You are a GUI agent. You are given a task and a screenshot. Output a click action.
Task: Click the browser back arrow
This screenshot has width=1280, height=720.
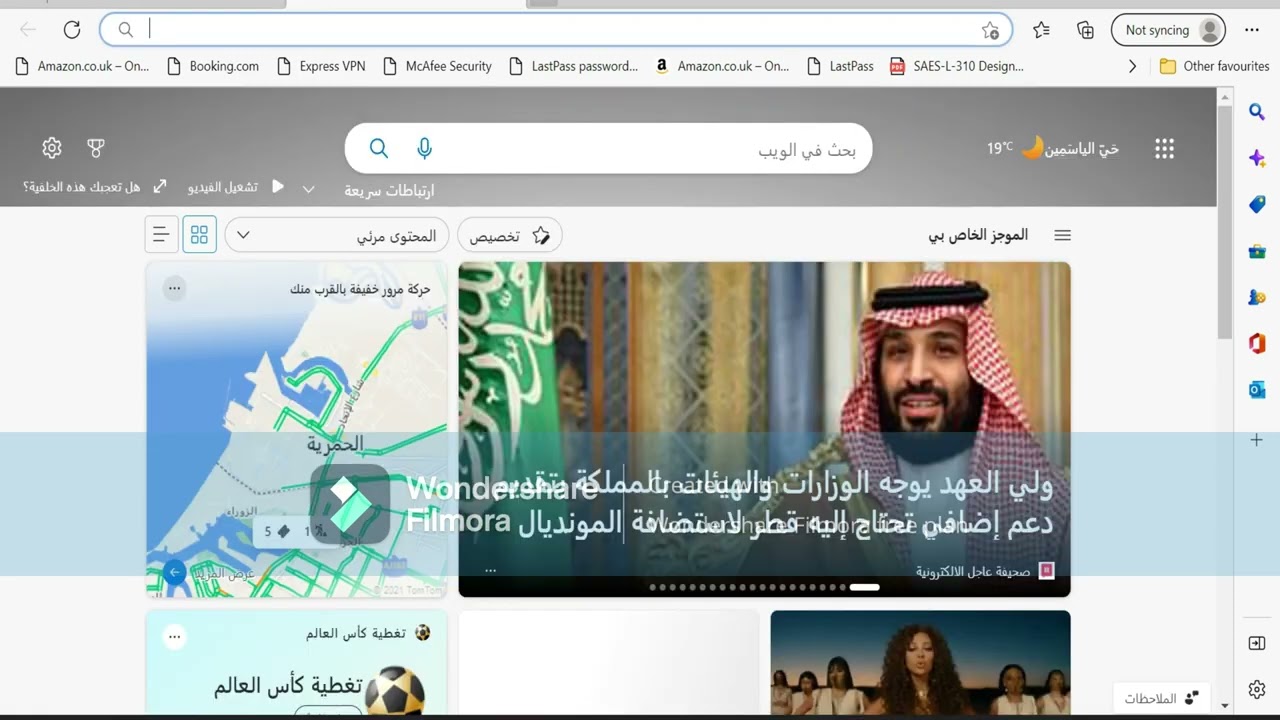click(x=28, y=30)
